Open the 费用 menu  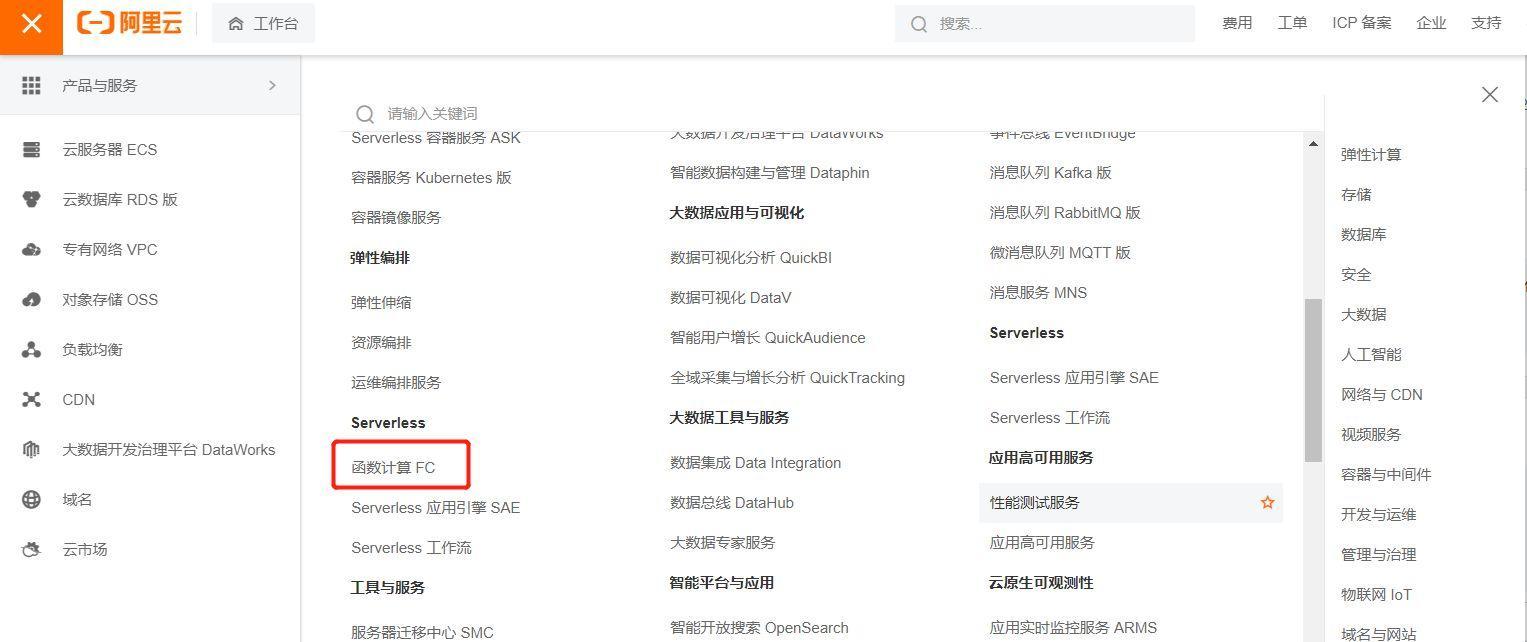(x=1237, y=23)
